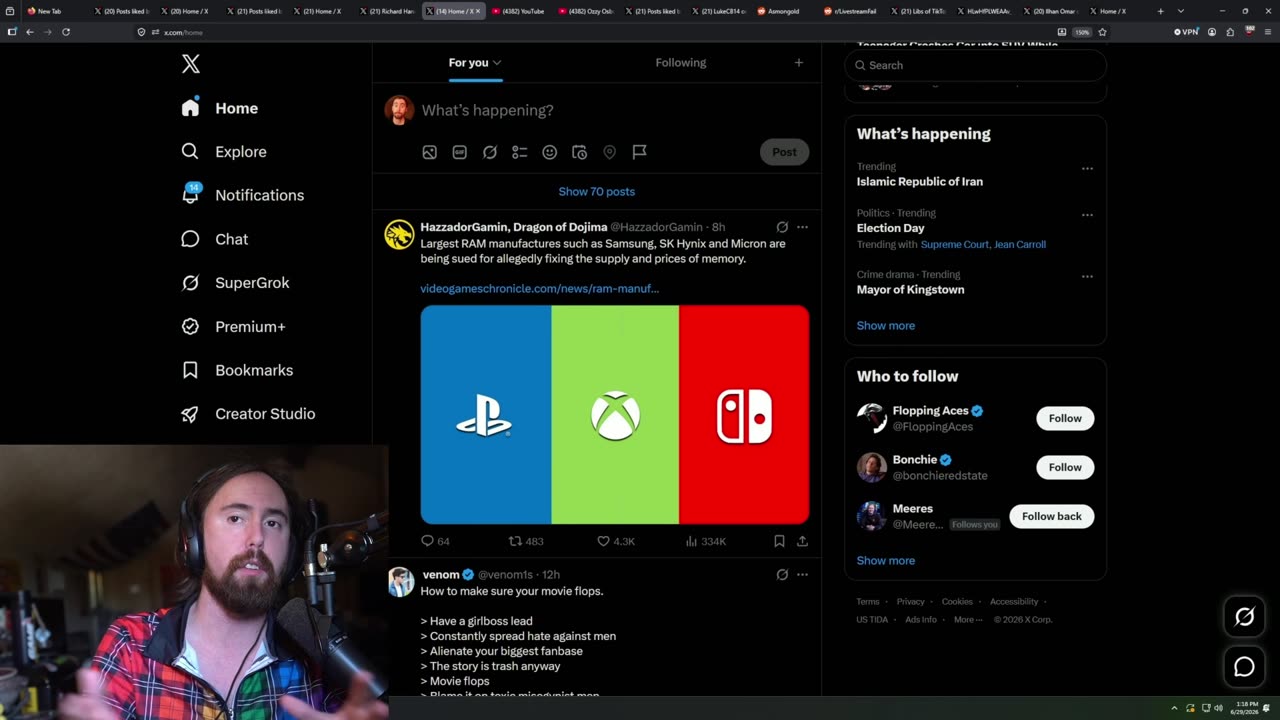The height and width of the screenshot is (720, 1280).
Task: Open videogameschronicle.com article link
Action: (539, 288)
